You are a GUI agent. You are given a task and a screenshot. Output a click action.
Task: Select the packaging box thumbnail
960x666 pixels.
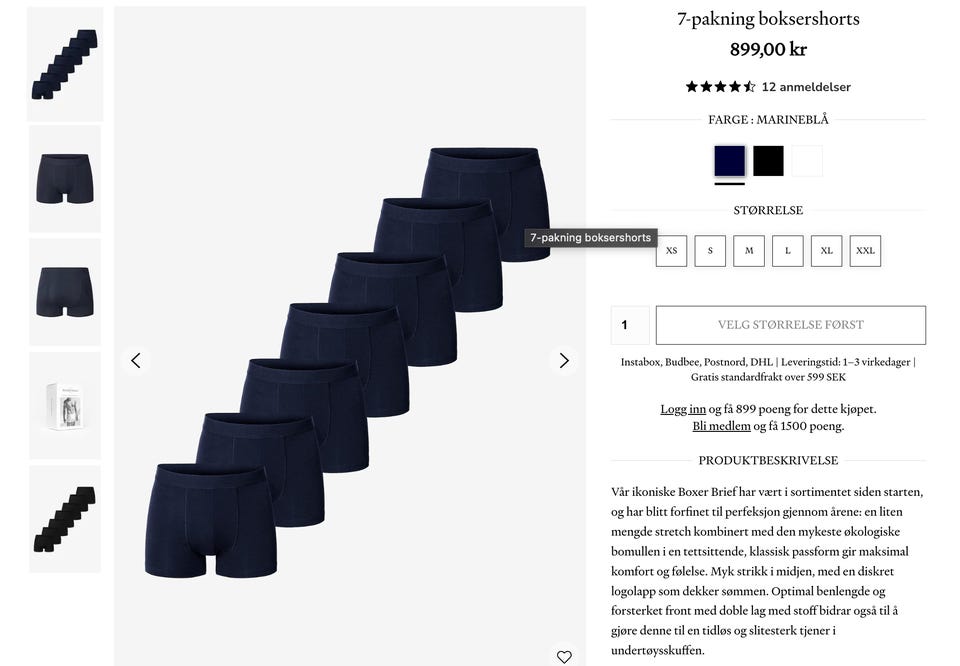[x=65, y=406]
